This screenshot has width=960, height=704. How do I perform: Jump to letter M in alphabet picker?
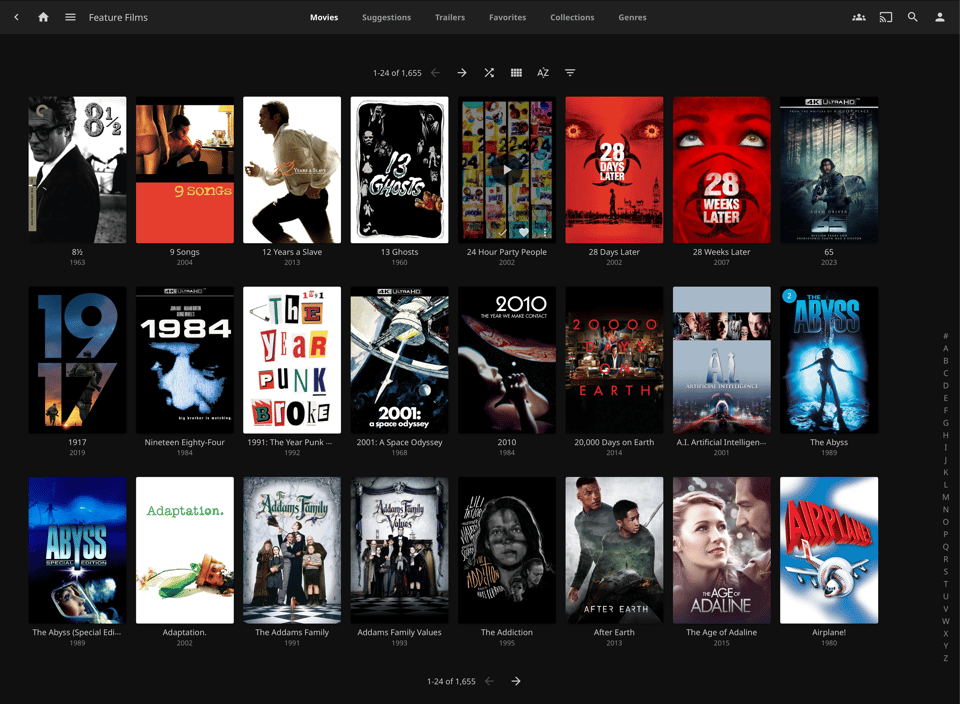[945, 497]
